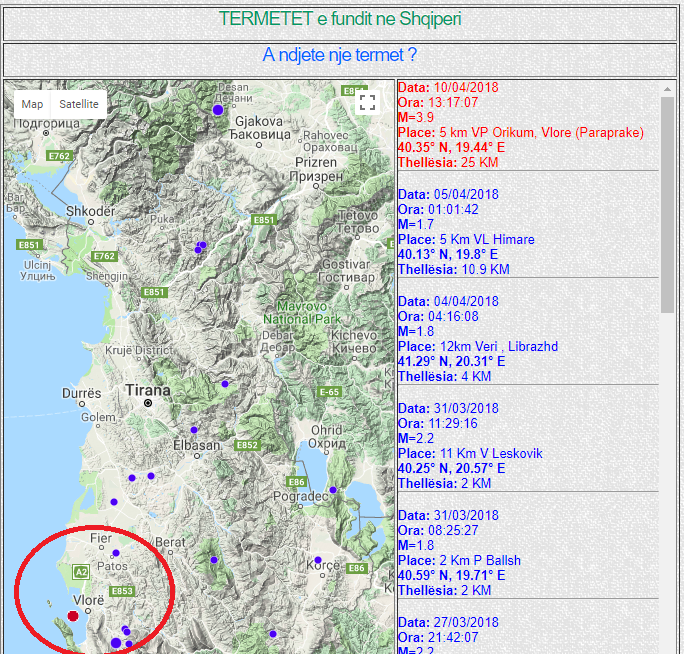Click the E-65 road sign on map
The image size is (684, 654).
pos(329,392)
